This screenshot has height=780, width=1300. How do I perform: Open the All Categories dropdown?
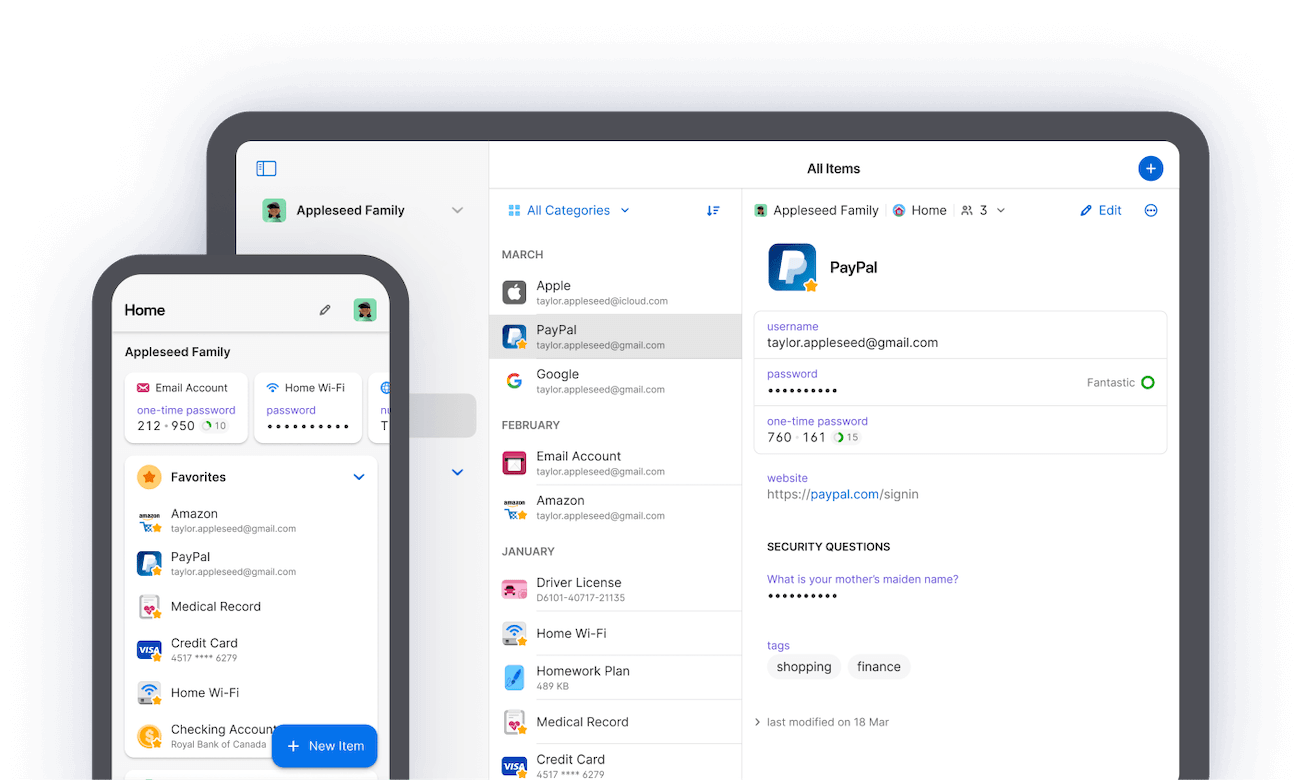(x=567, y=210)
